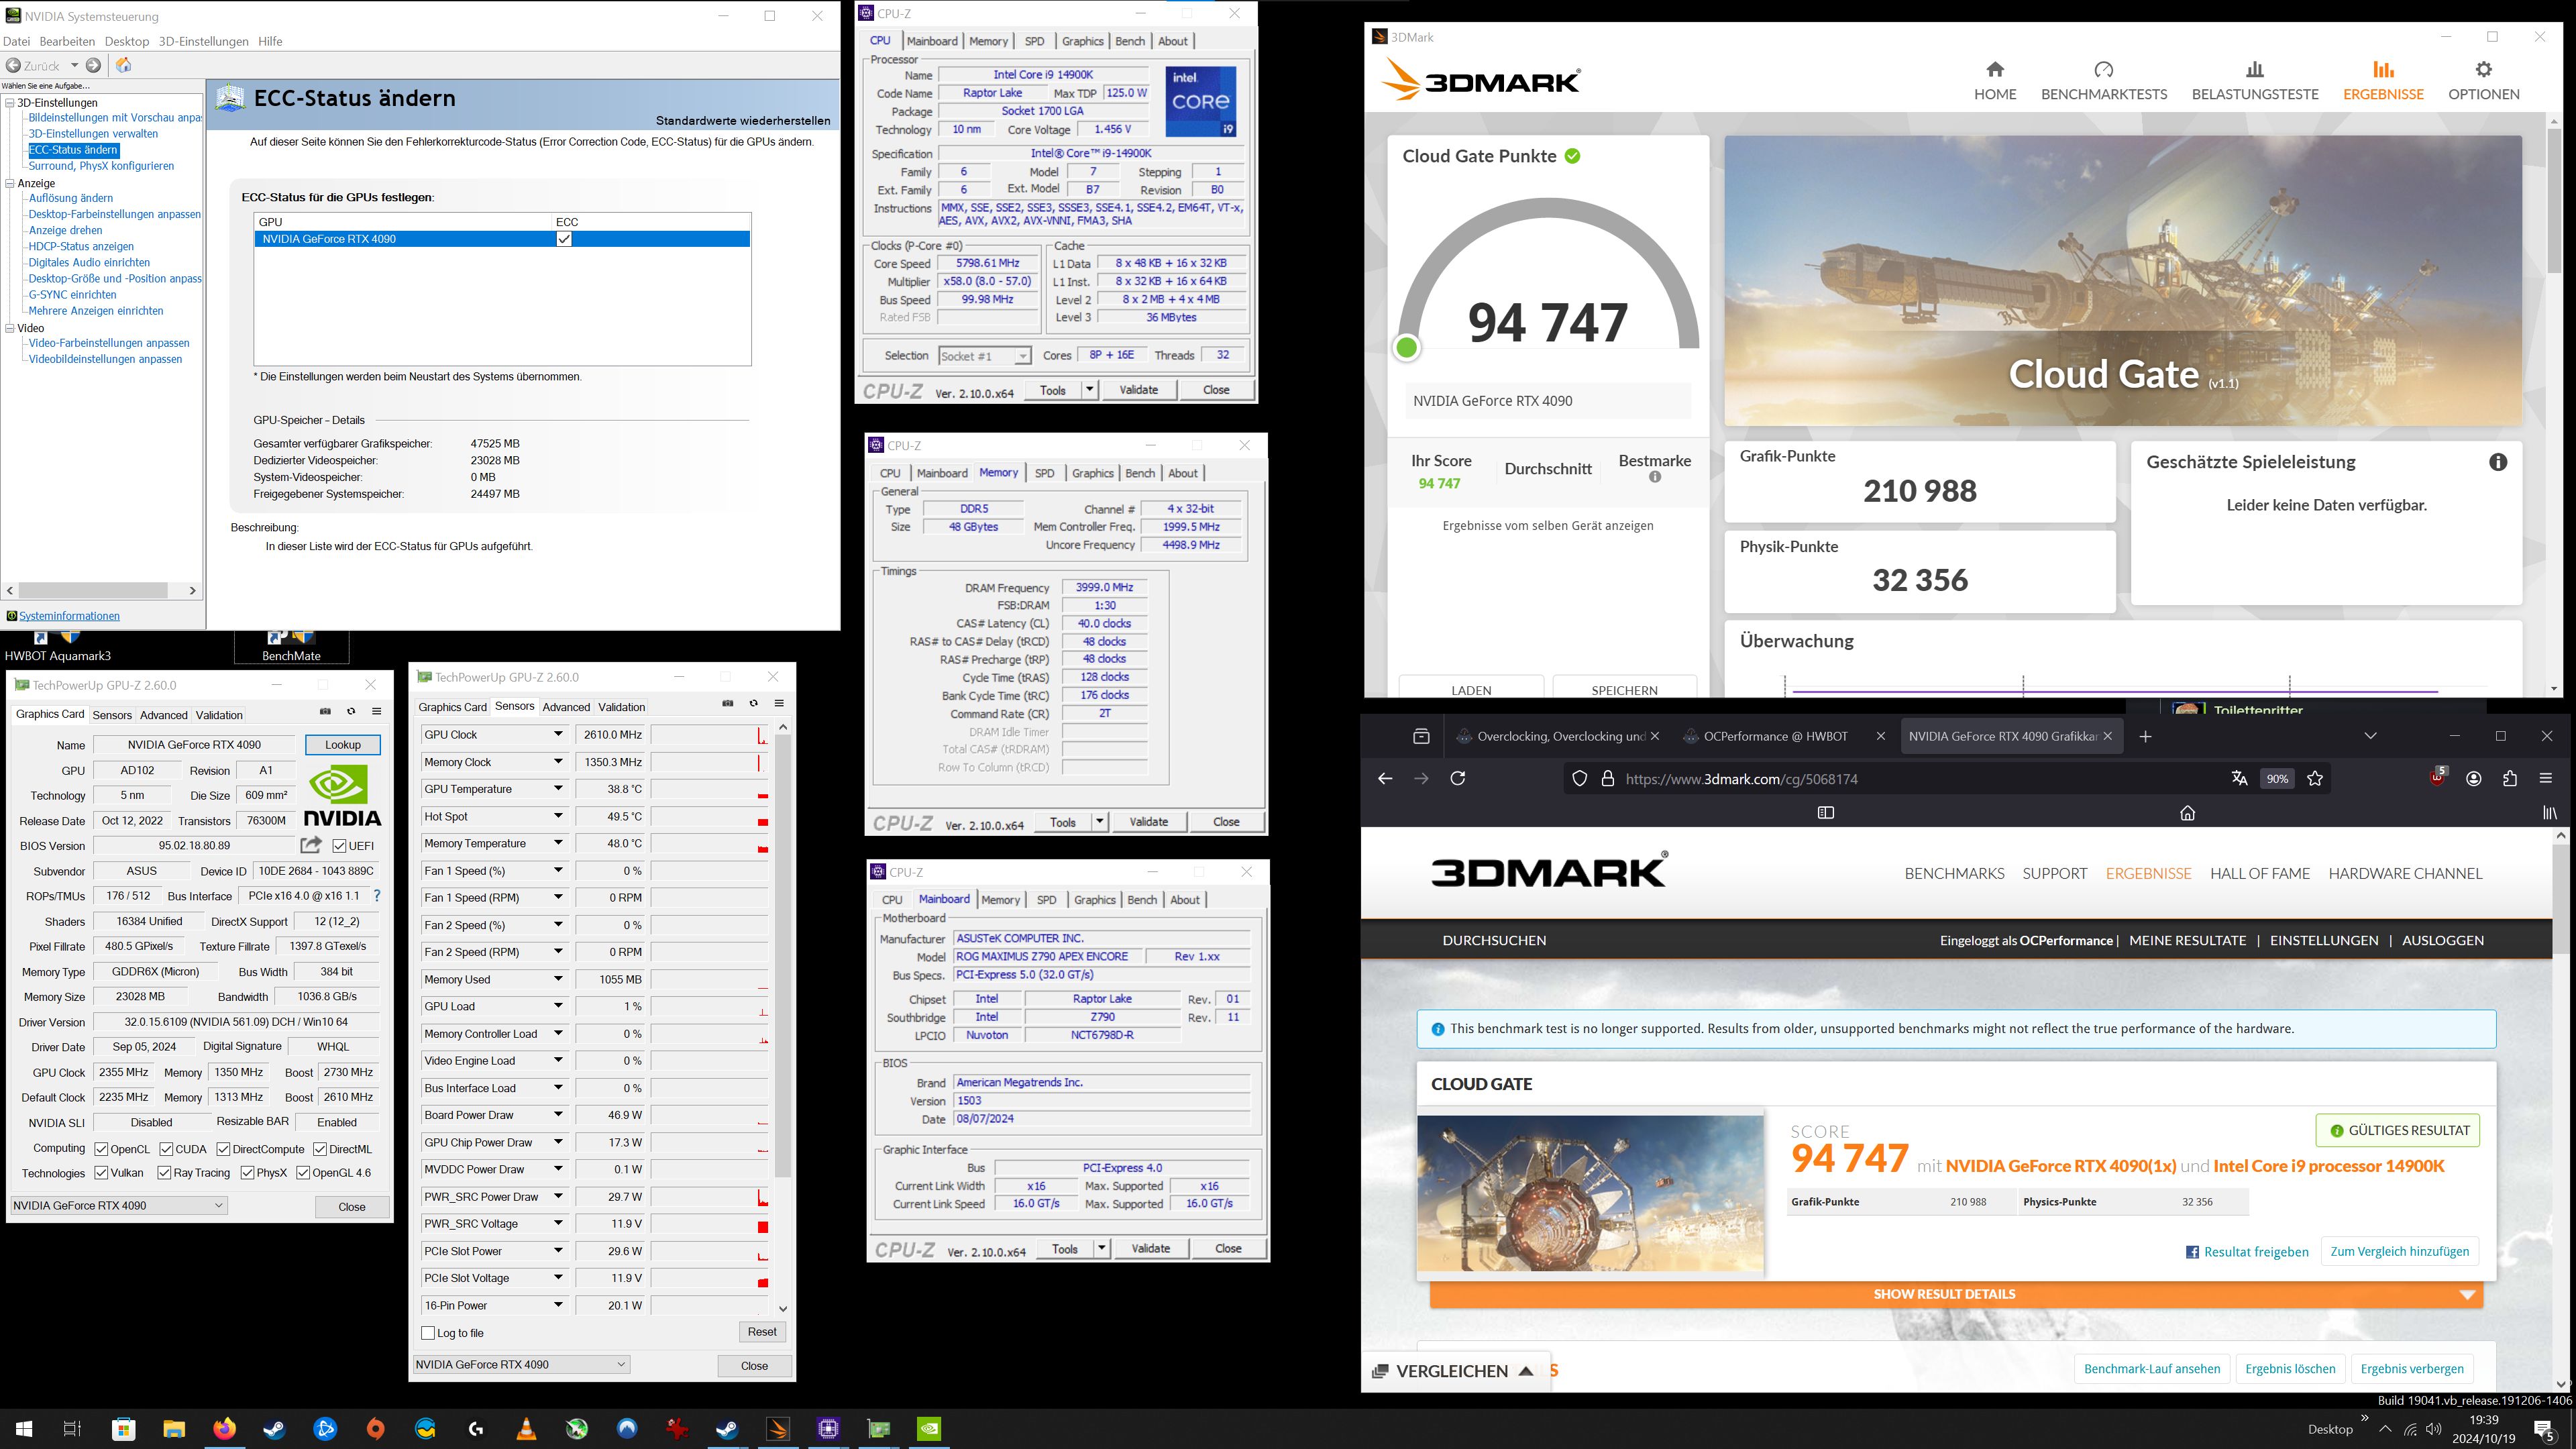Open Firefox from the taskbar
Viewport: 2576px width, 1449px height.
(x=224, y=1429)
